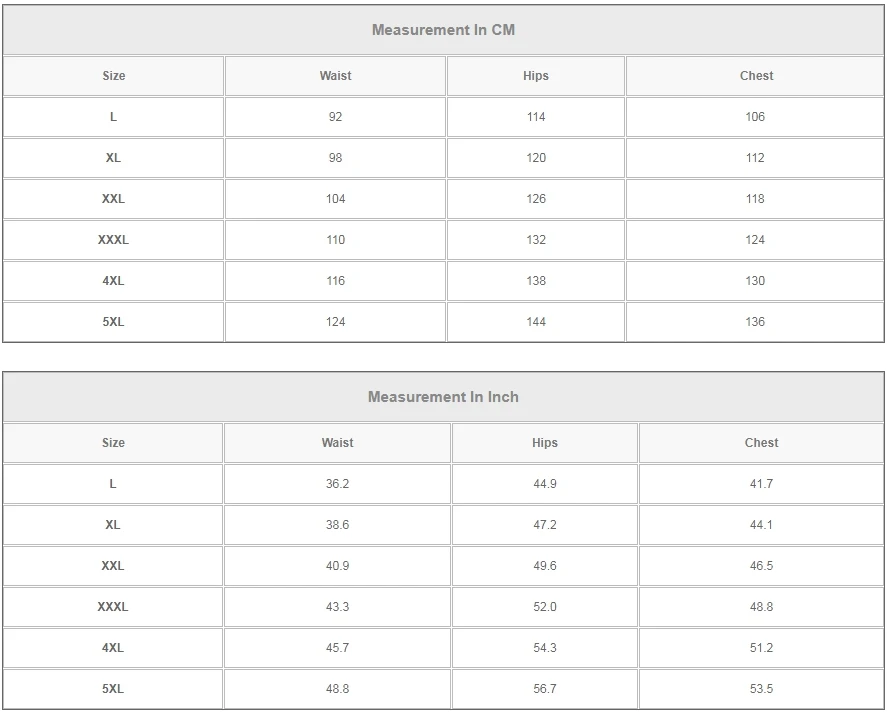This screenshot has height=713, width=887.
Task: Click the Chest header in the CM table
Action: coord(756,76)
